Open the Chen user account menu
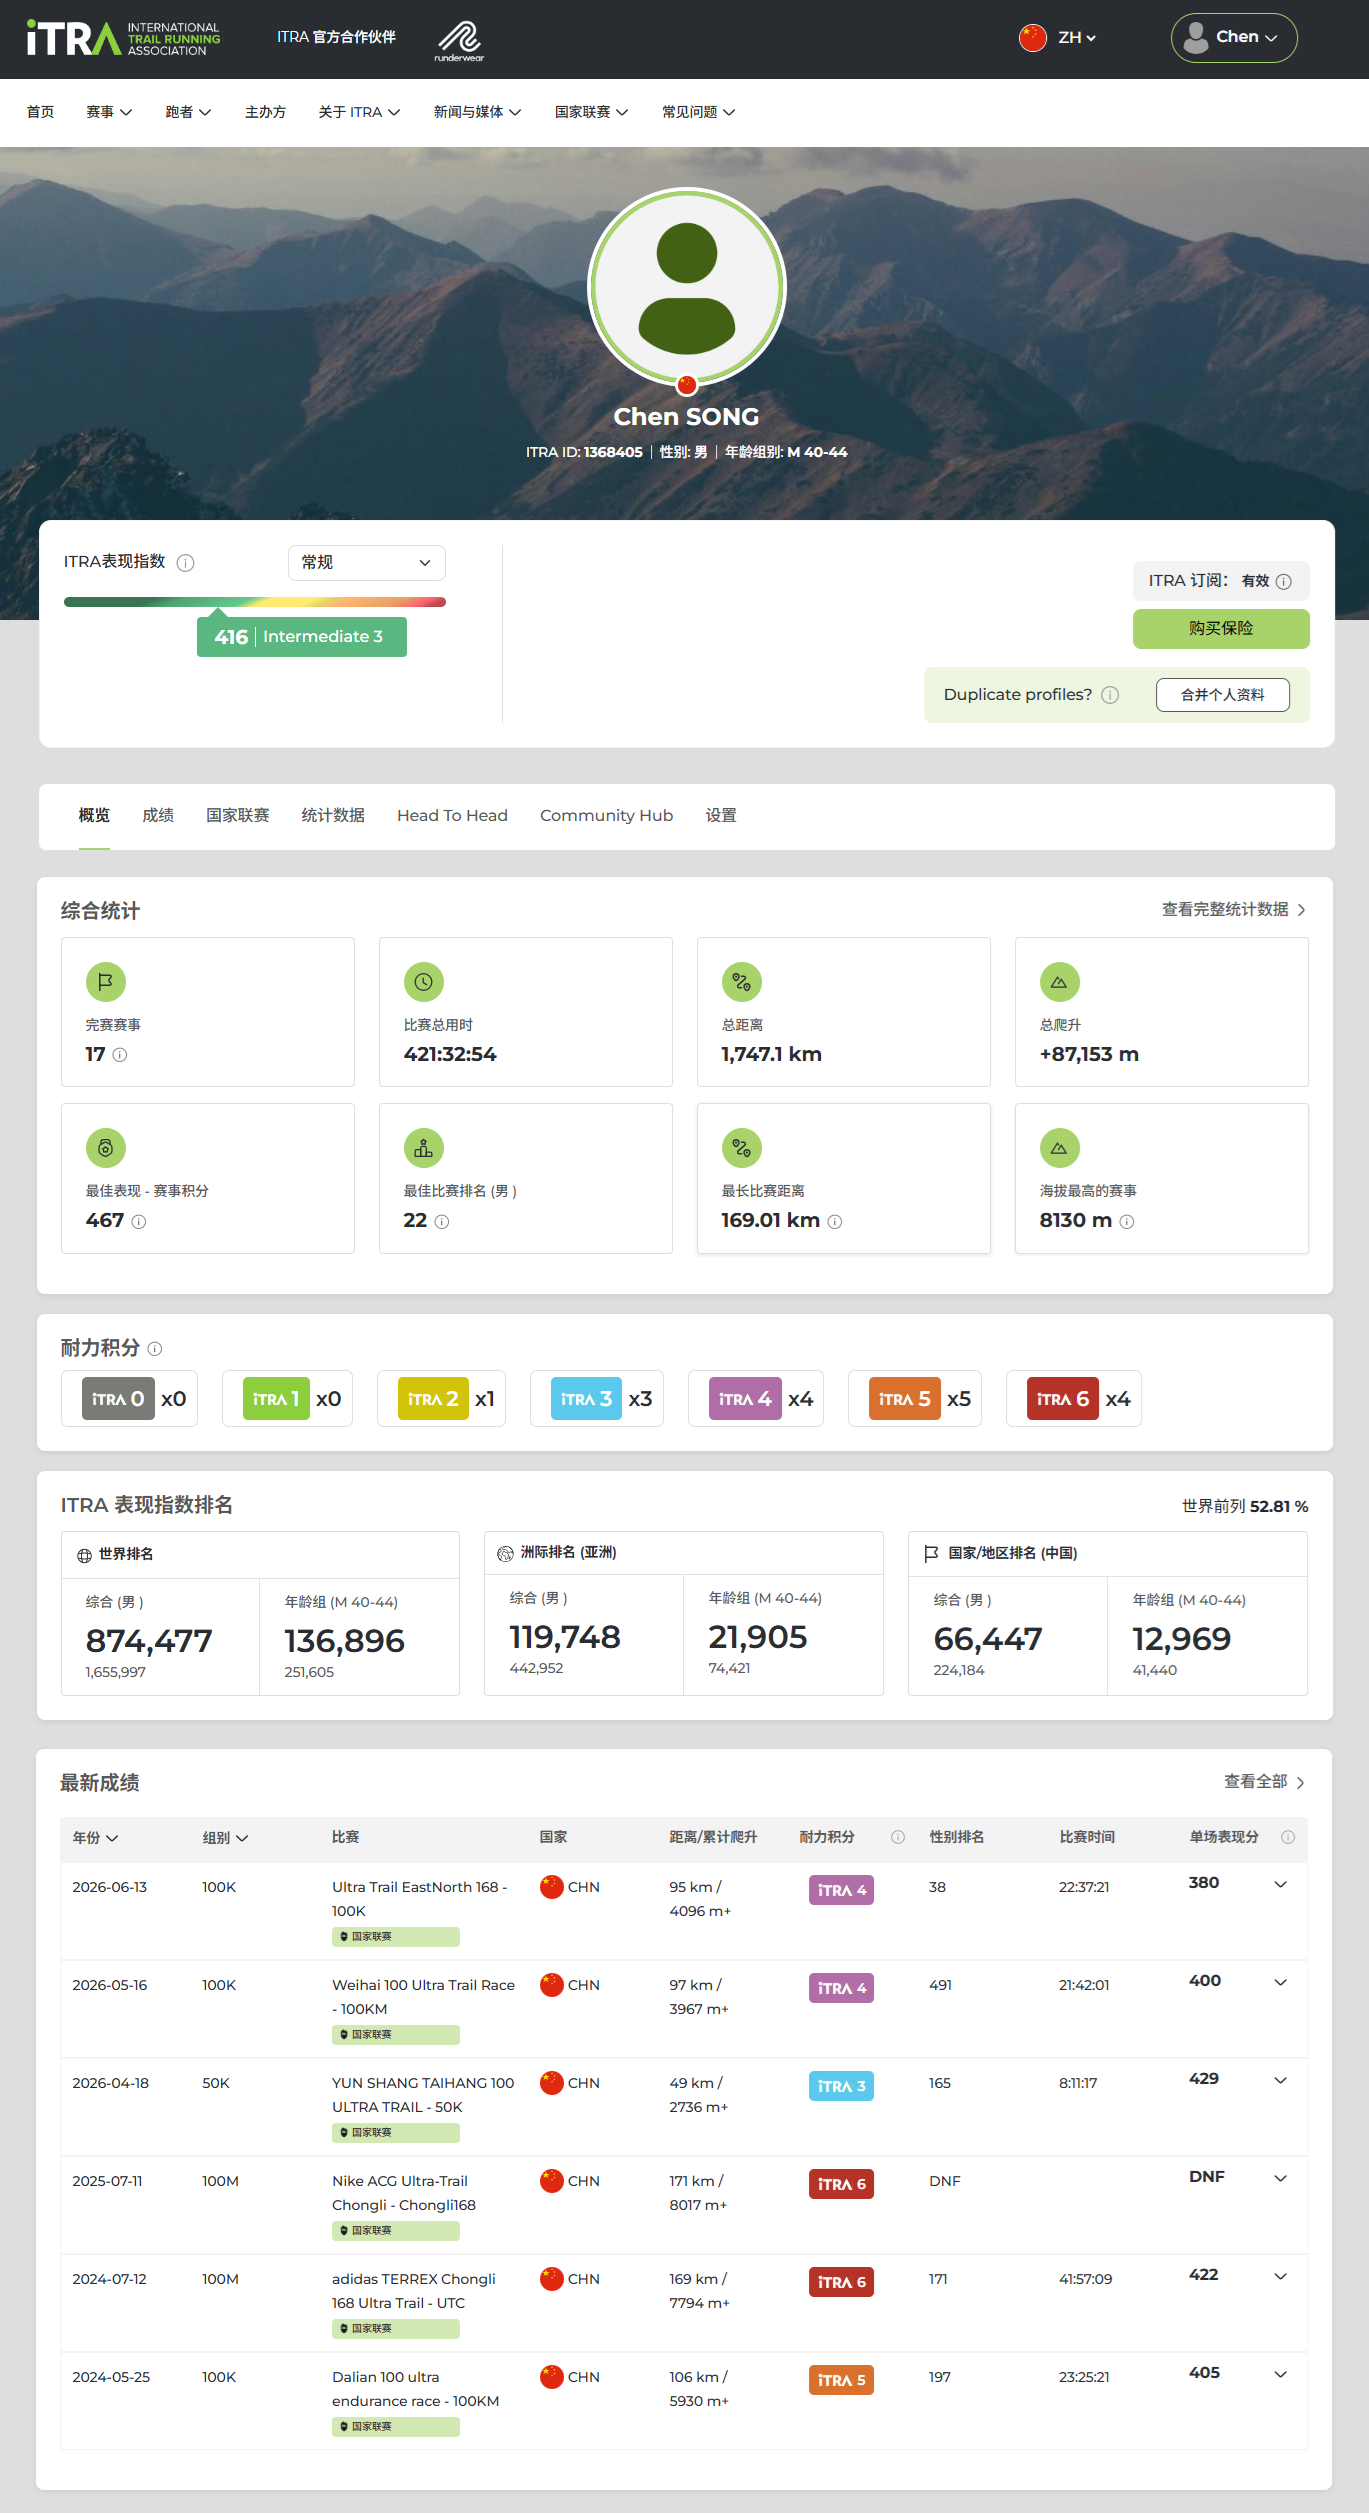The width and height of the screenshot is (1369, 2513). tap(1234, 38)
